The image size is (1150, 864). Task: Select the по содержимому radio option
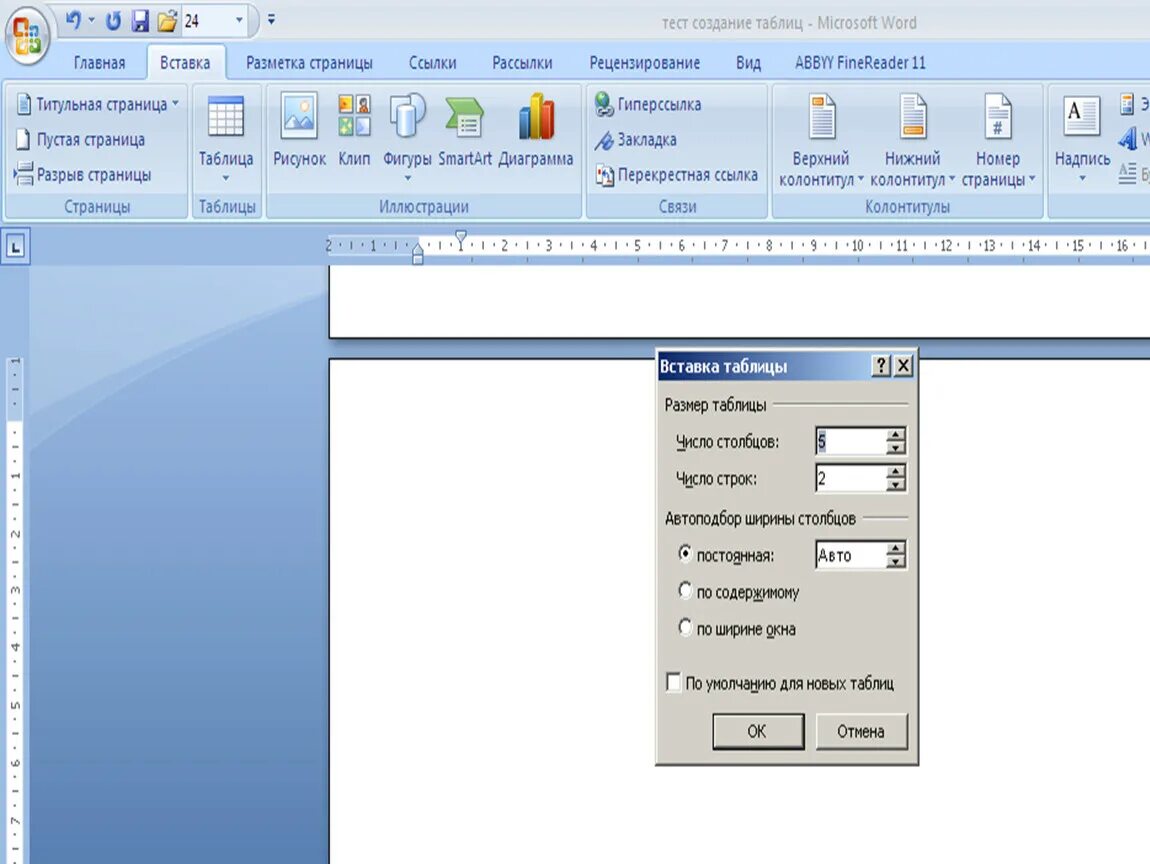point(685,590)
